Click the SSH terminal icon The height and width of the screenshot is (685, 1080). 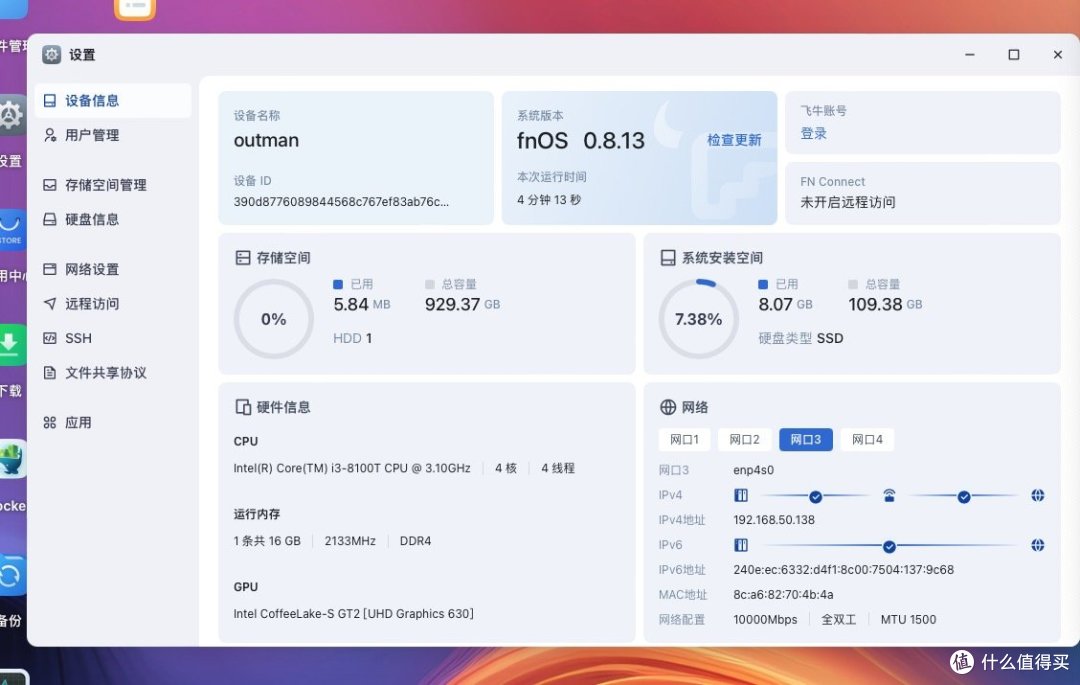click(x=50, y=338)
